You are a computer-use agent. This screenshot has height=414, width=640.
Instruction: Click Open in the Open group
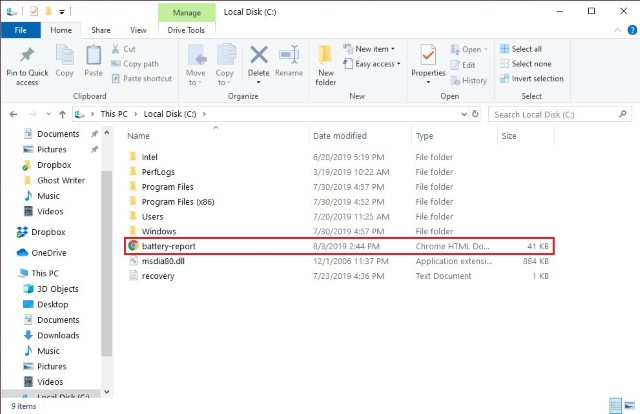click(469, 49)
